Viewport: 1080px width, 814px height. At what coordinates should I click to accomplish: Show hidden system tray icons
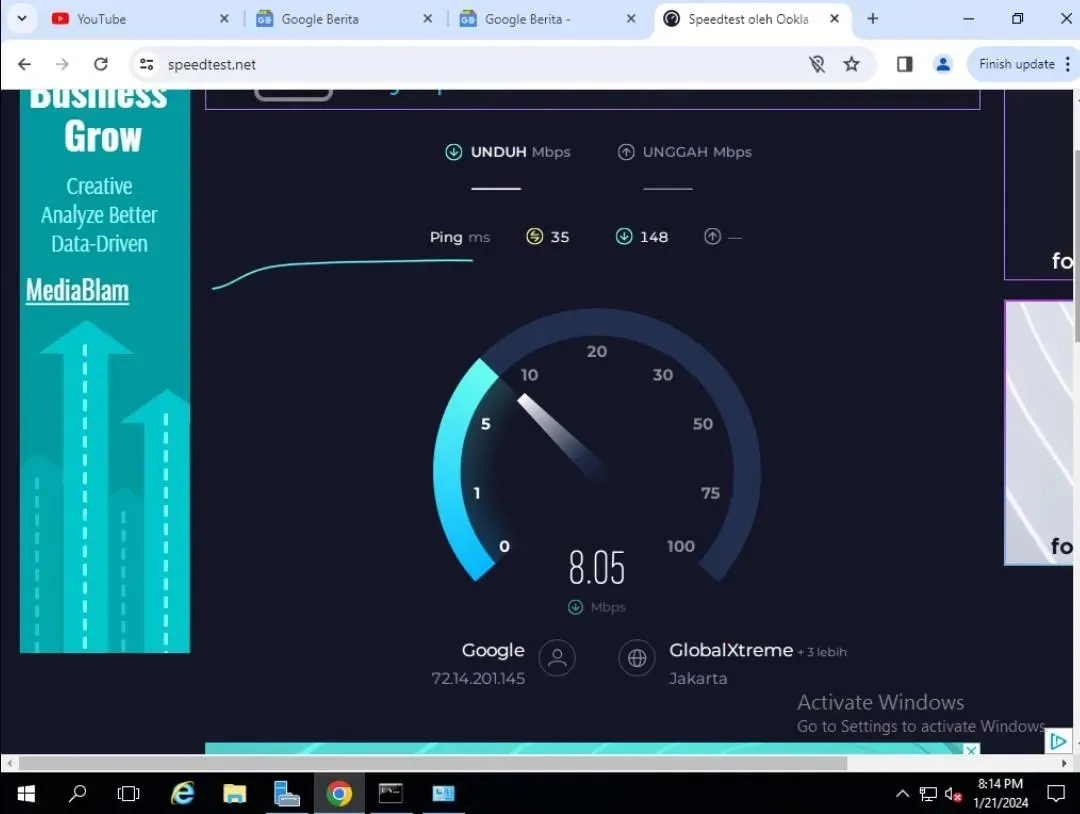tap(902, 794)
